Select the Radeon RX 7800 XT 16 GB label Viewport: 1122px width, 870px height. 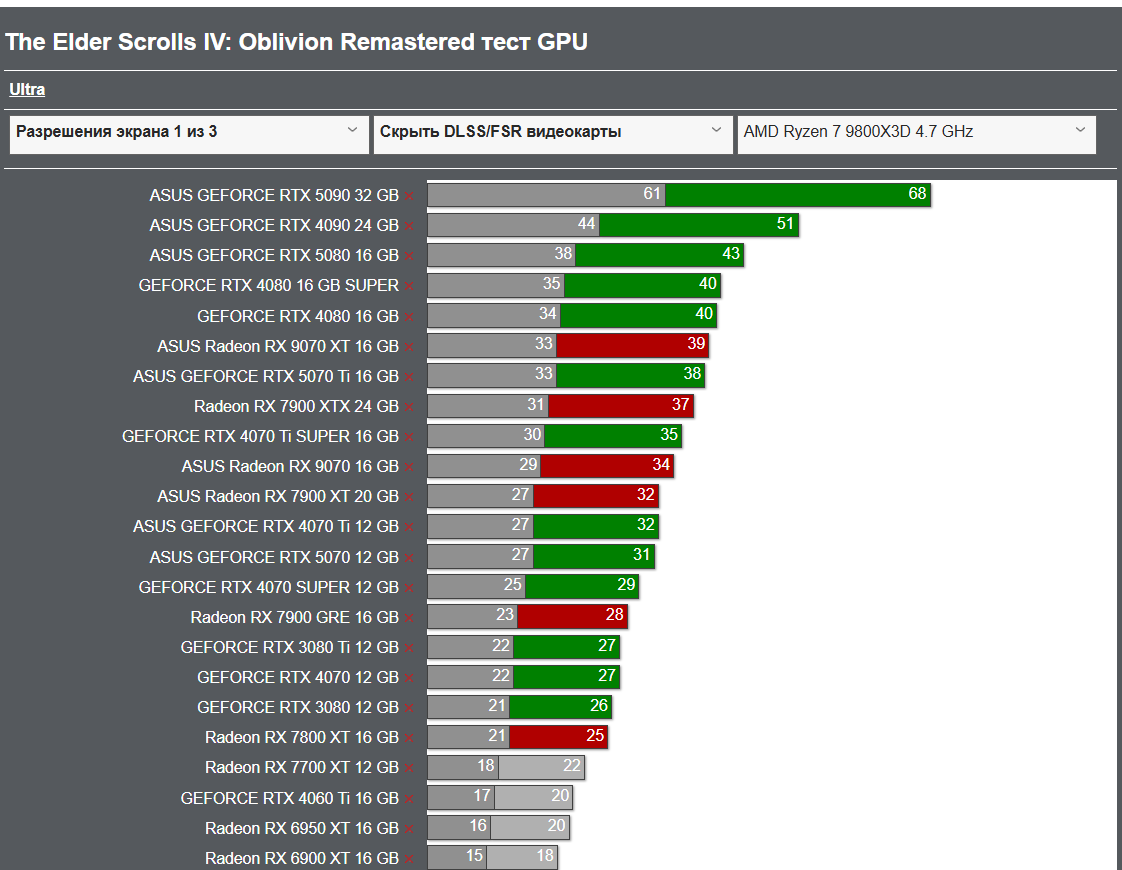(x=302, y=738)
